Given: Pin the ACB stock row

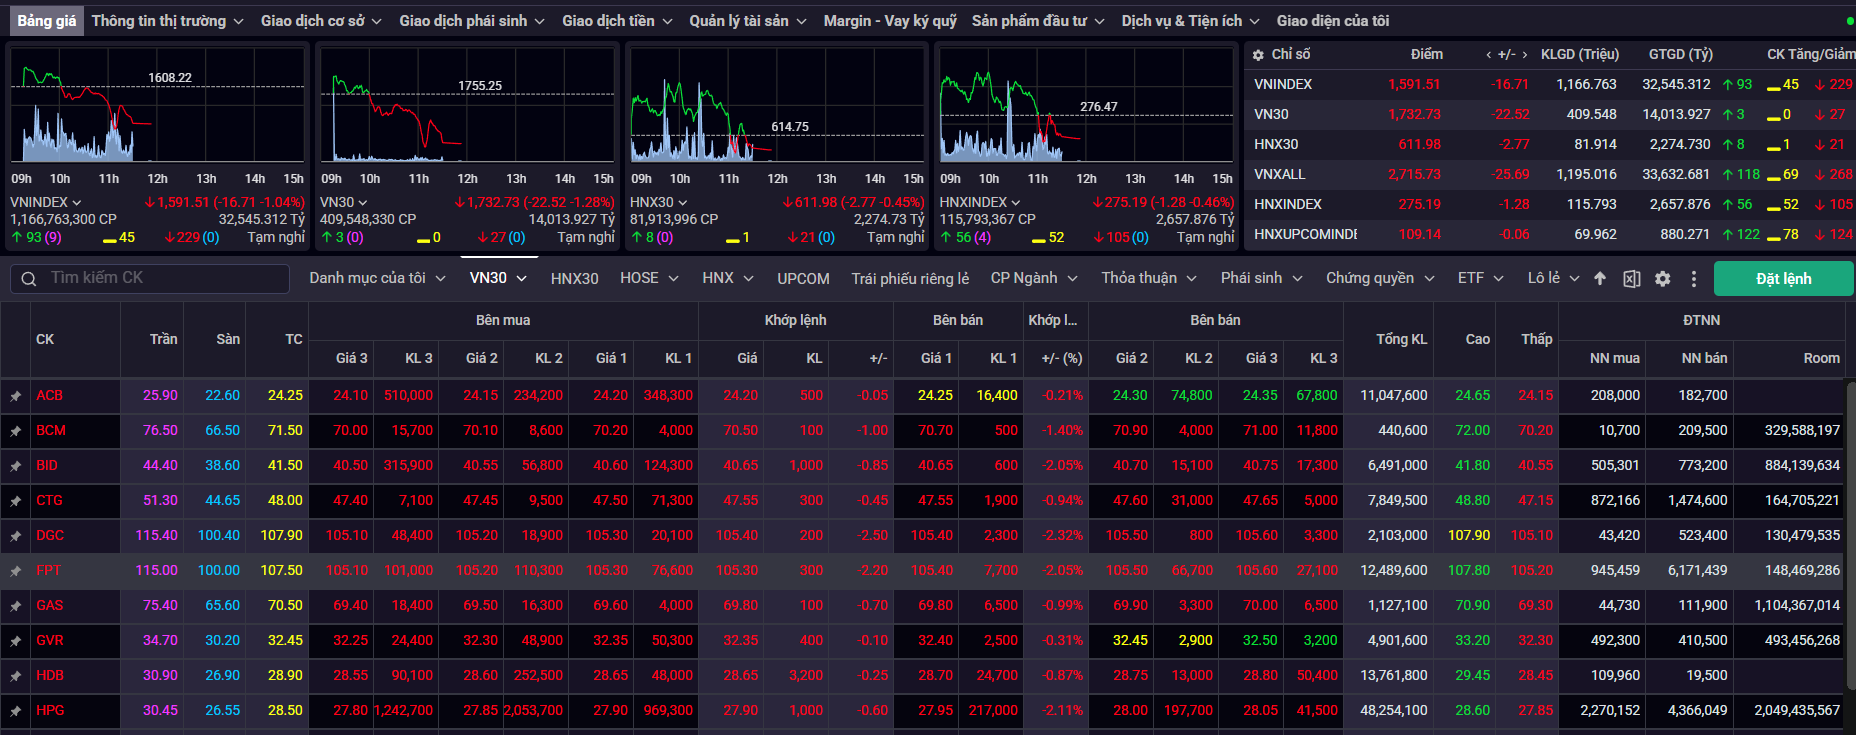Looking at the screenshot, I should click(15, 396).
